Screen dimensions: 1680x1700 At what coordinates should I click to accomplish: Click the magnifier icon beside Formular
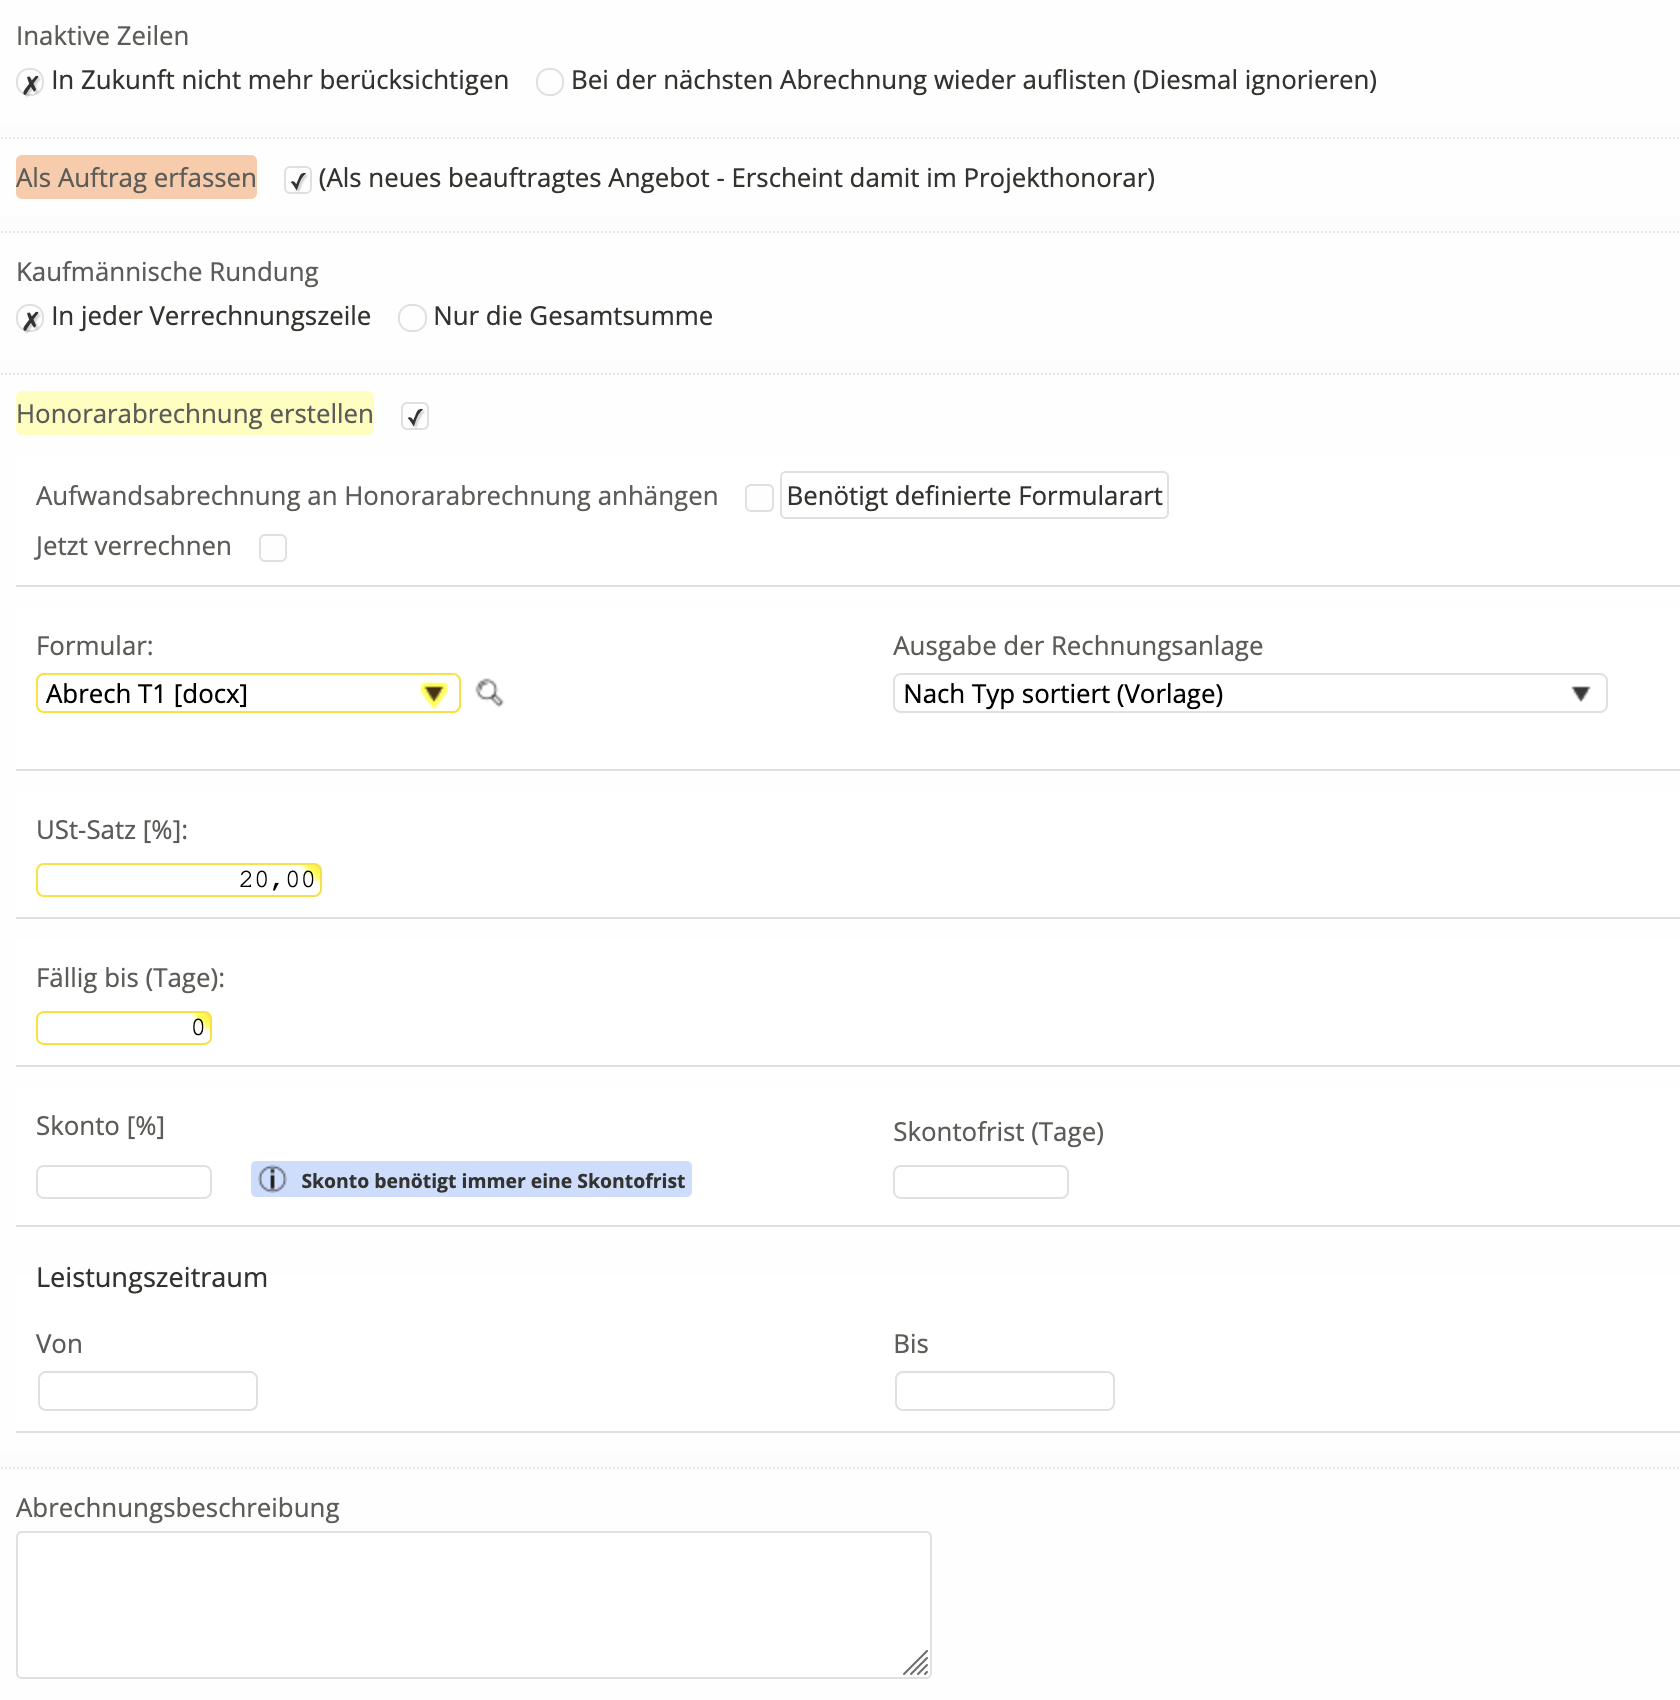[x=489, y=692]
